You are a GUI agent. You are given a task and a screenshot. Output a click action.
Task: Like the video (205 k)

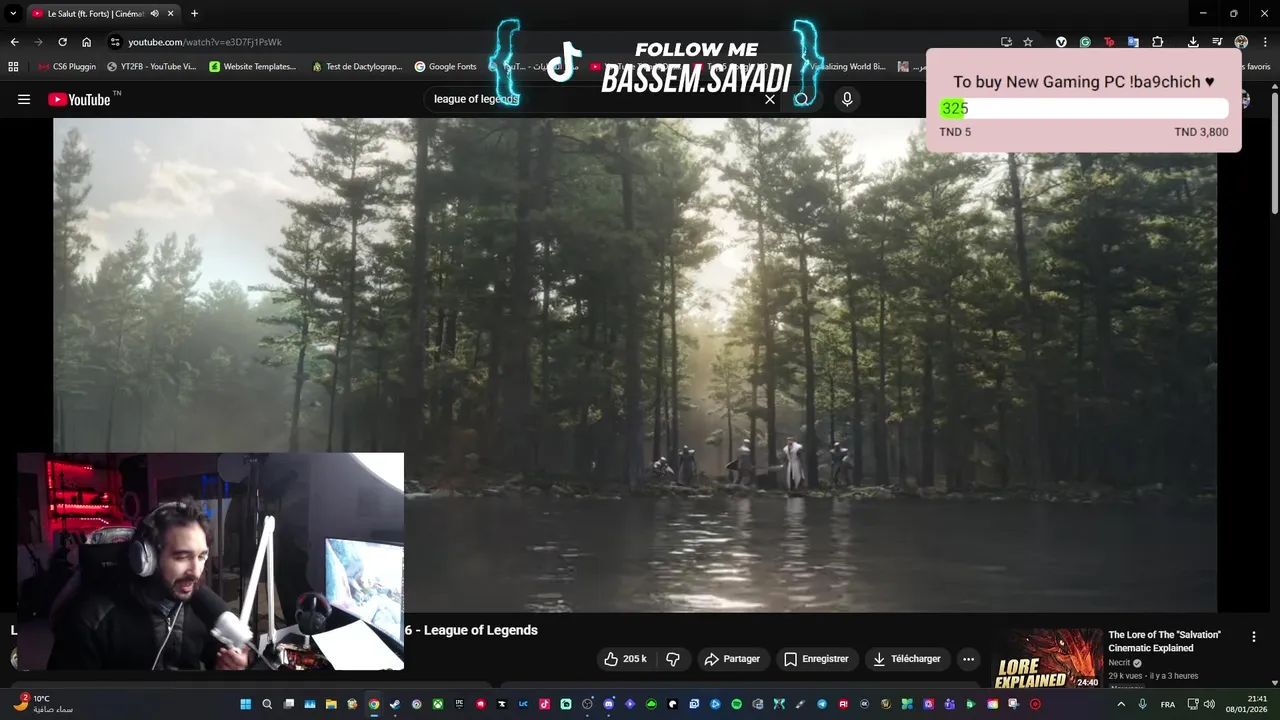point(625,659)
